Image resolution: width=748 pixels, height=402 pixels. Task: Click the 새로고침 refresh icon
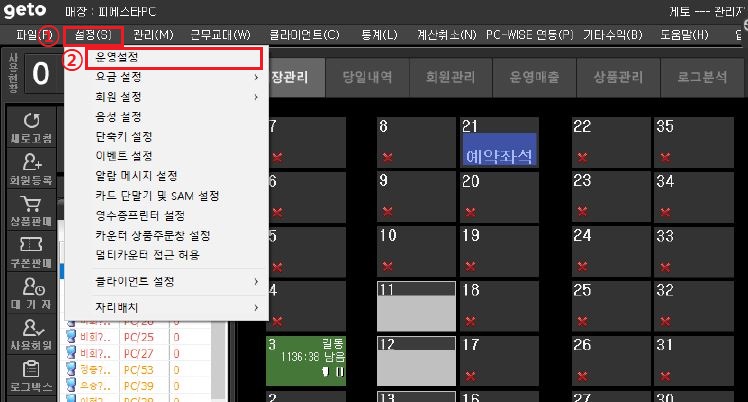30,123
